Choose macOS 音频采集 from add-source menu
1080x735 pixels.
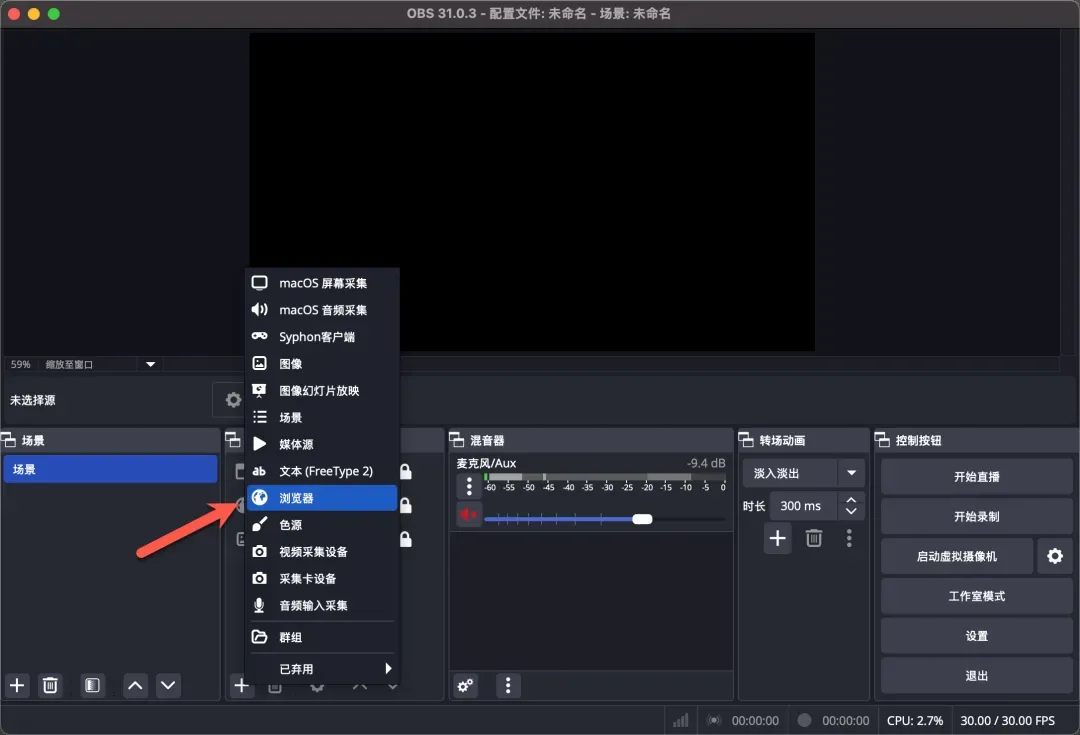322,310
